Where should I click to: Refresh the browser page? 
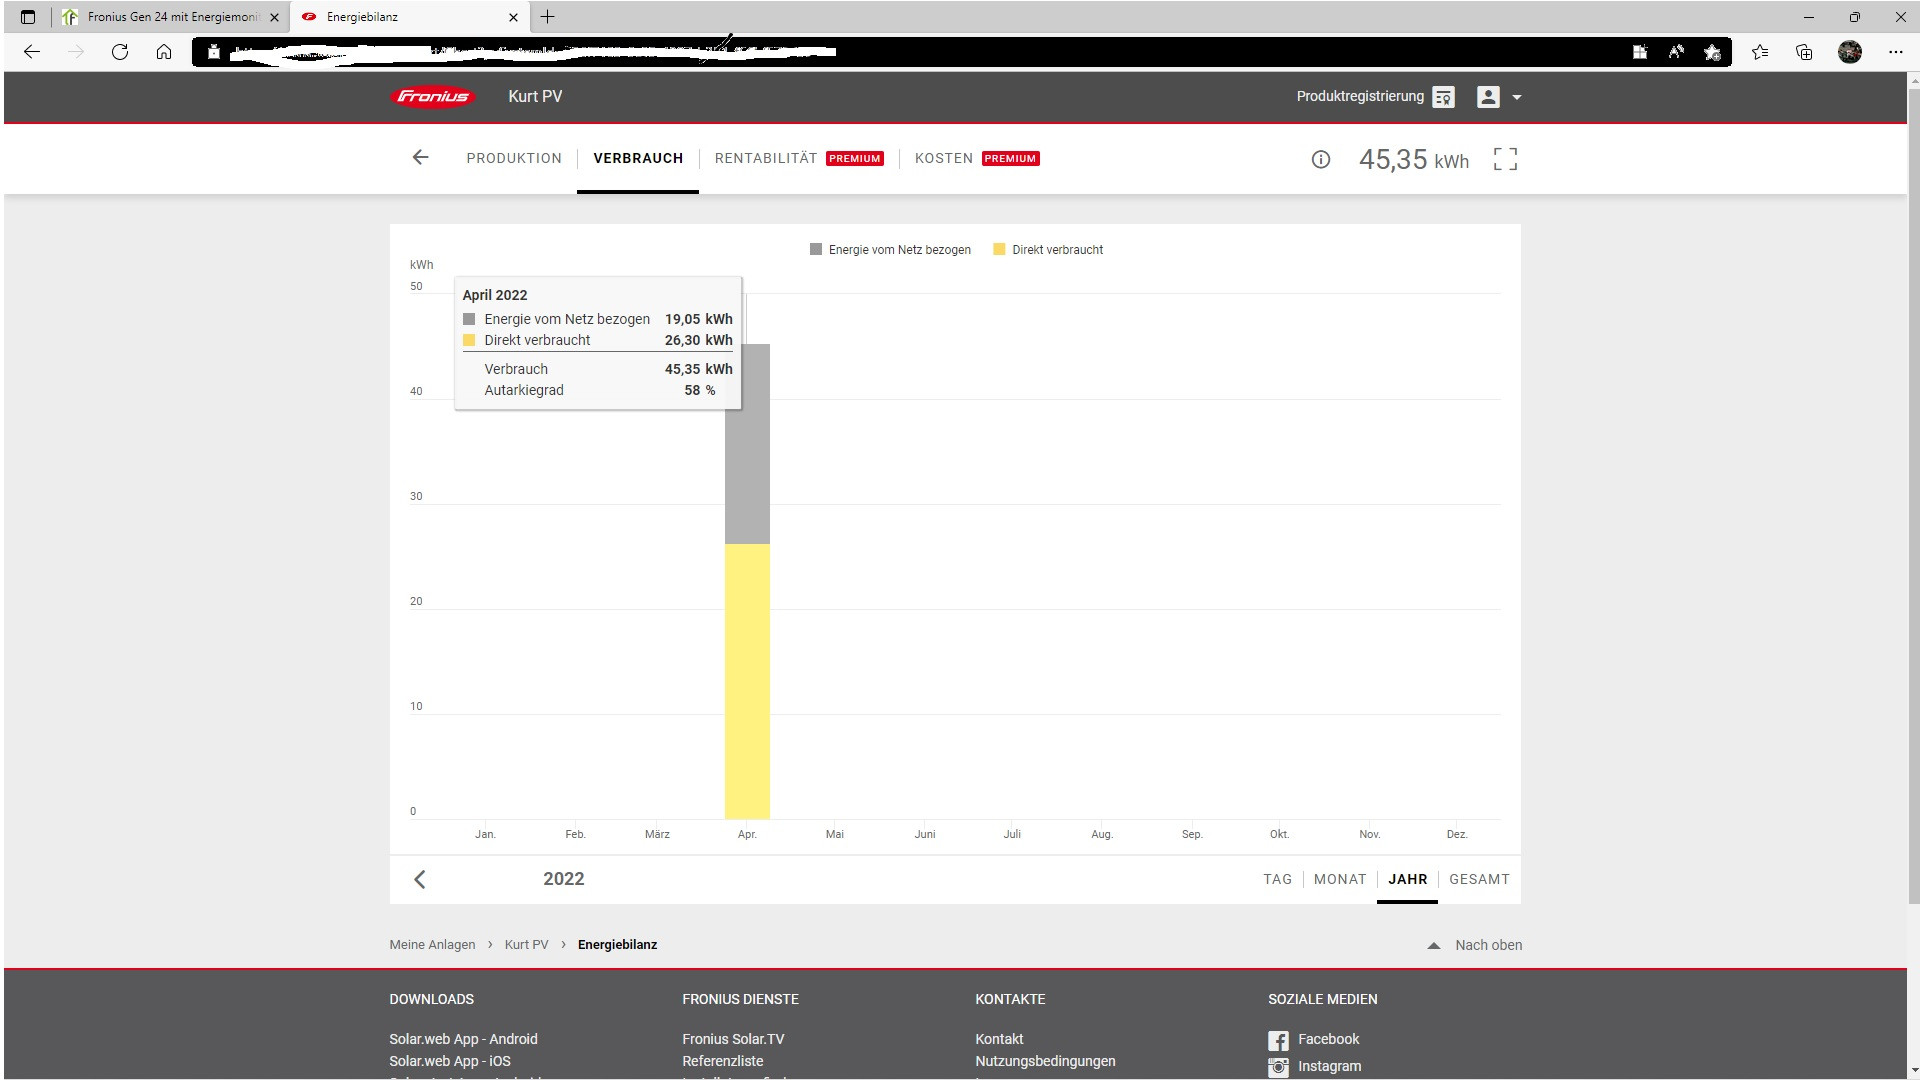(x=120, y=52)
